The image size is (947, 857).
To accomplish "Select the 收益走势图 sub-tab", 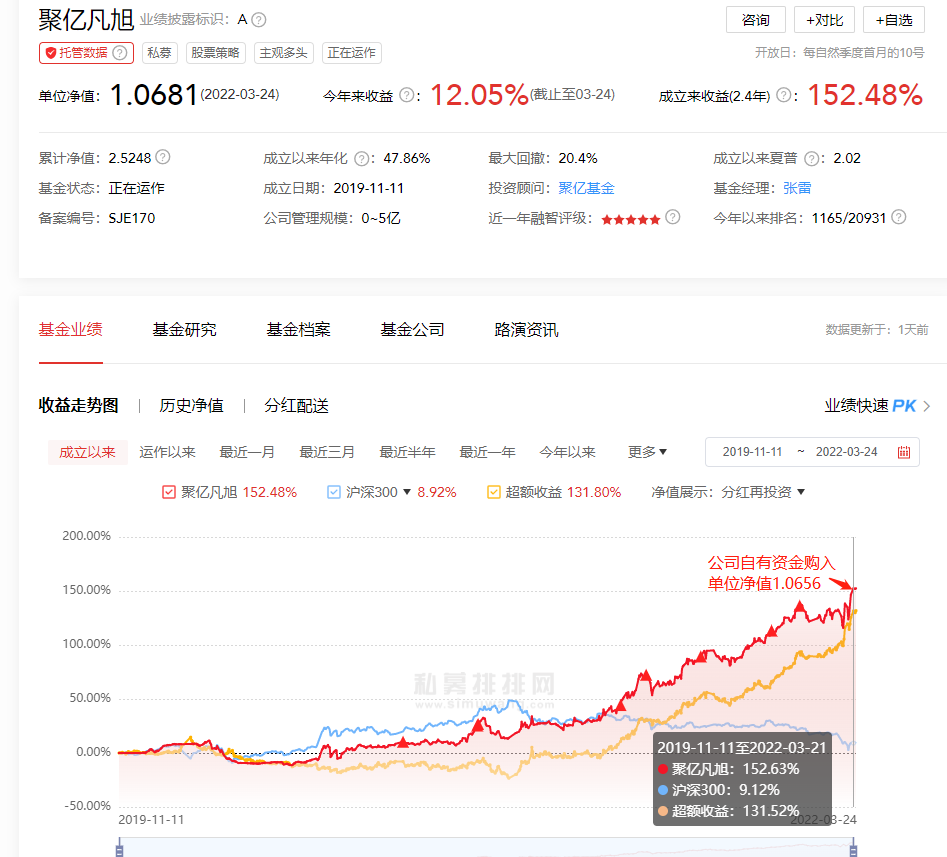I will tap(79, 405).
